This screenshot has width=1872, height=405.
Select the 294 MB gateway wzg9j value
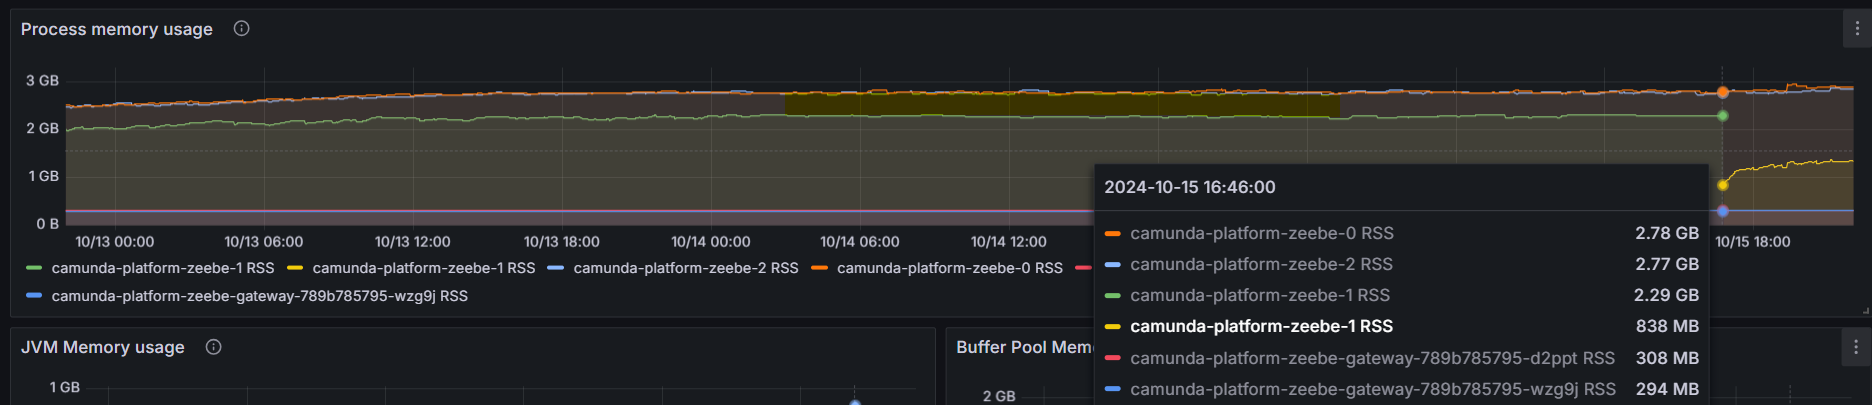[1667, 389]
